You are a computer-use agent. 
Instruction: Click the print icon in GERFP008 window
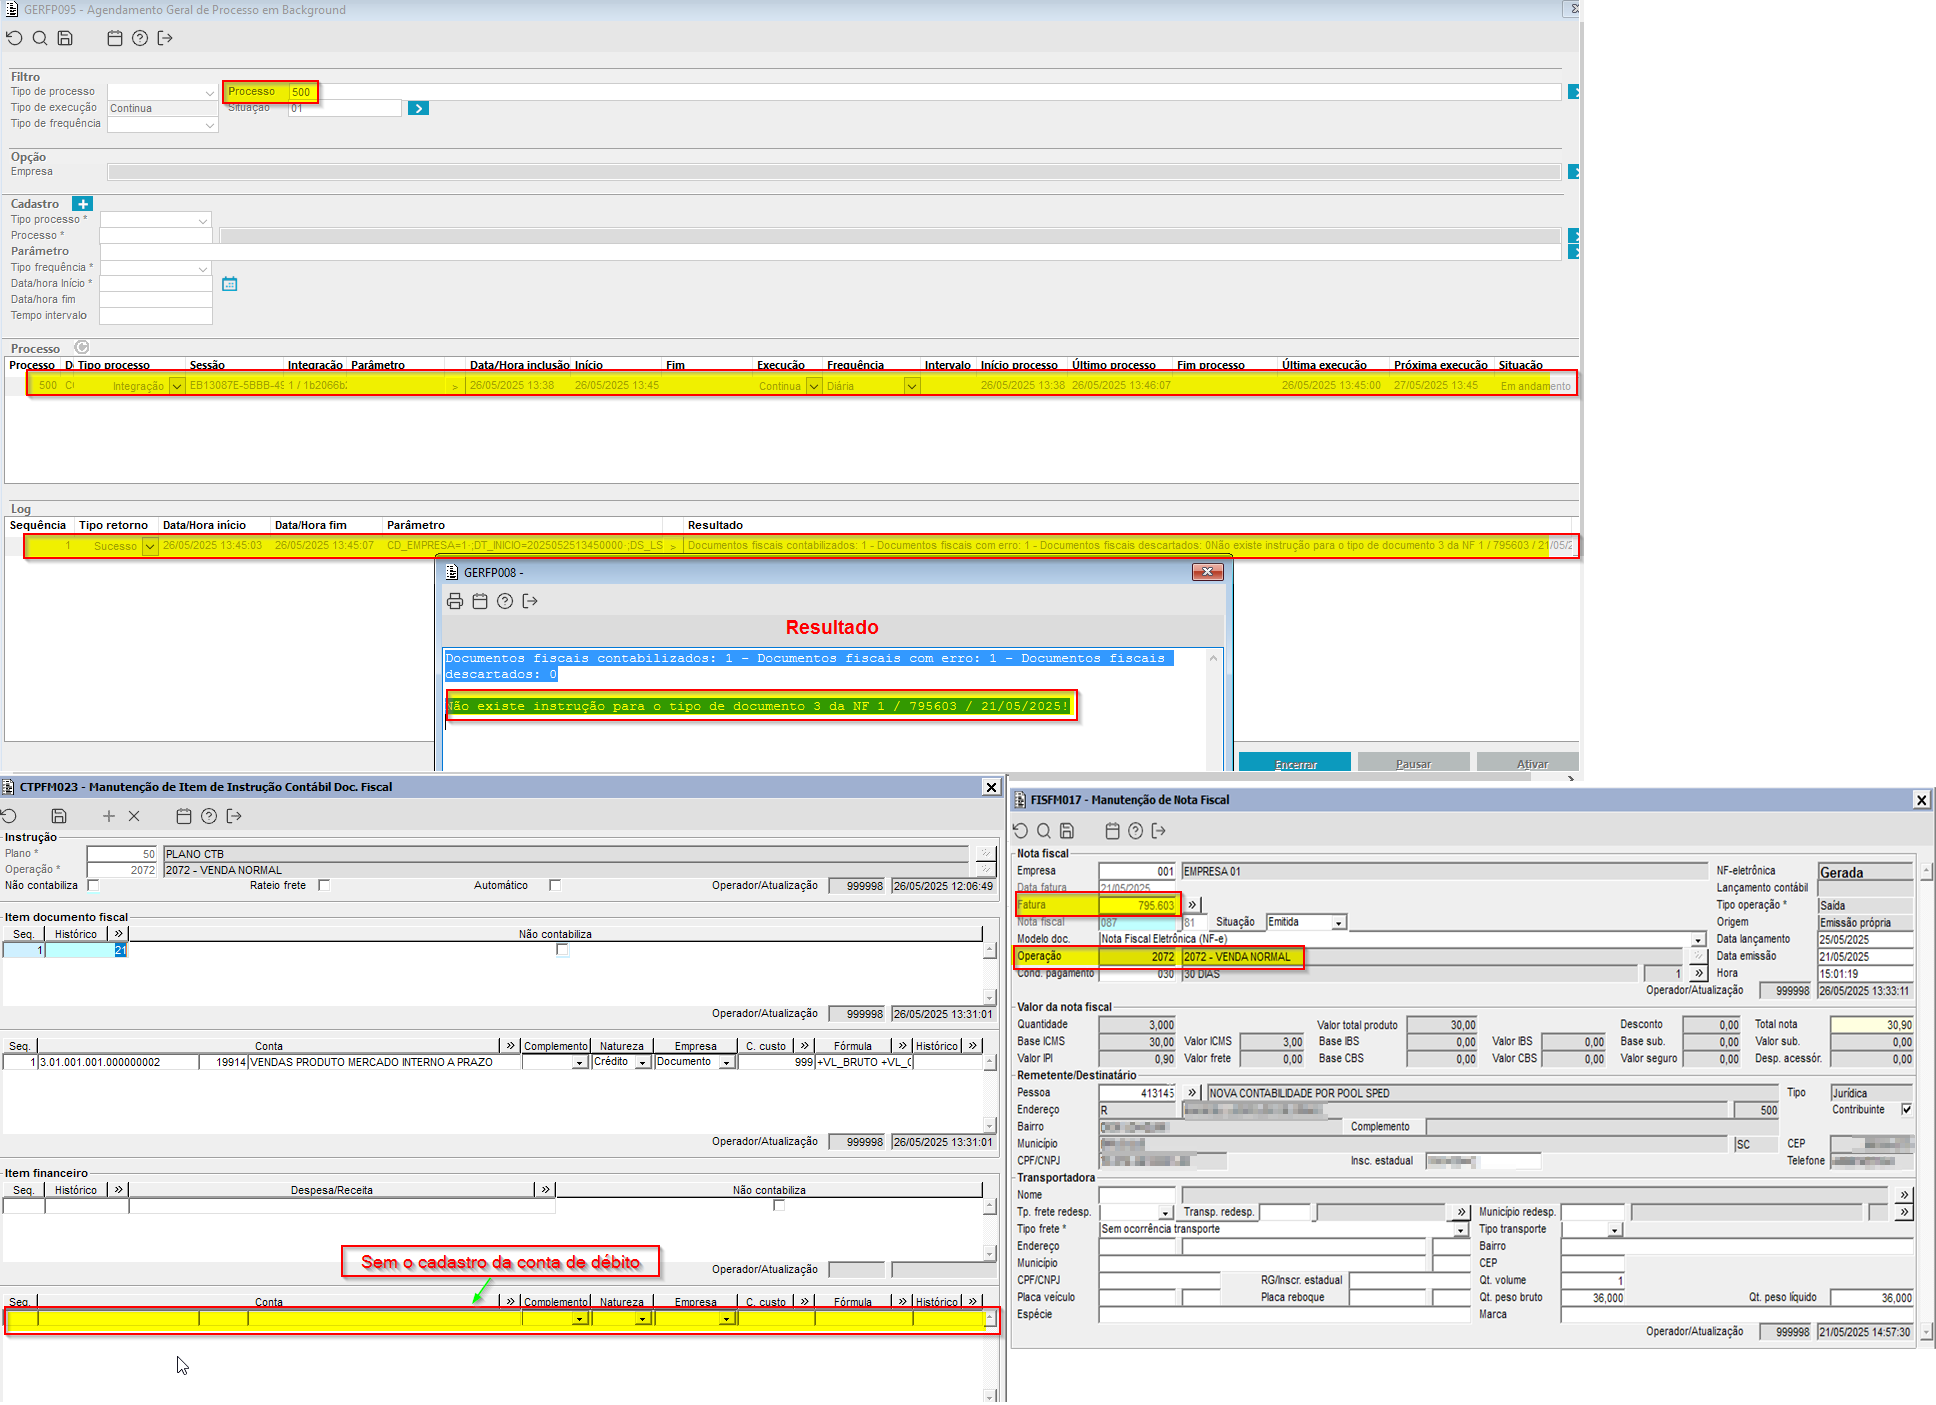click(455, 601)
